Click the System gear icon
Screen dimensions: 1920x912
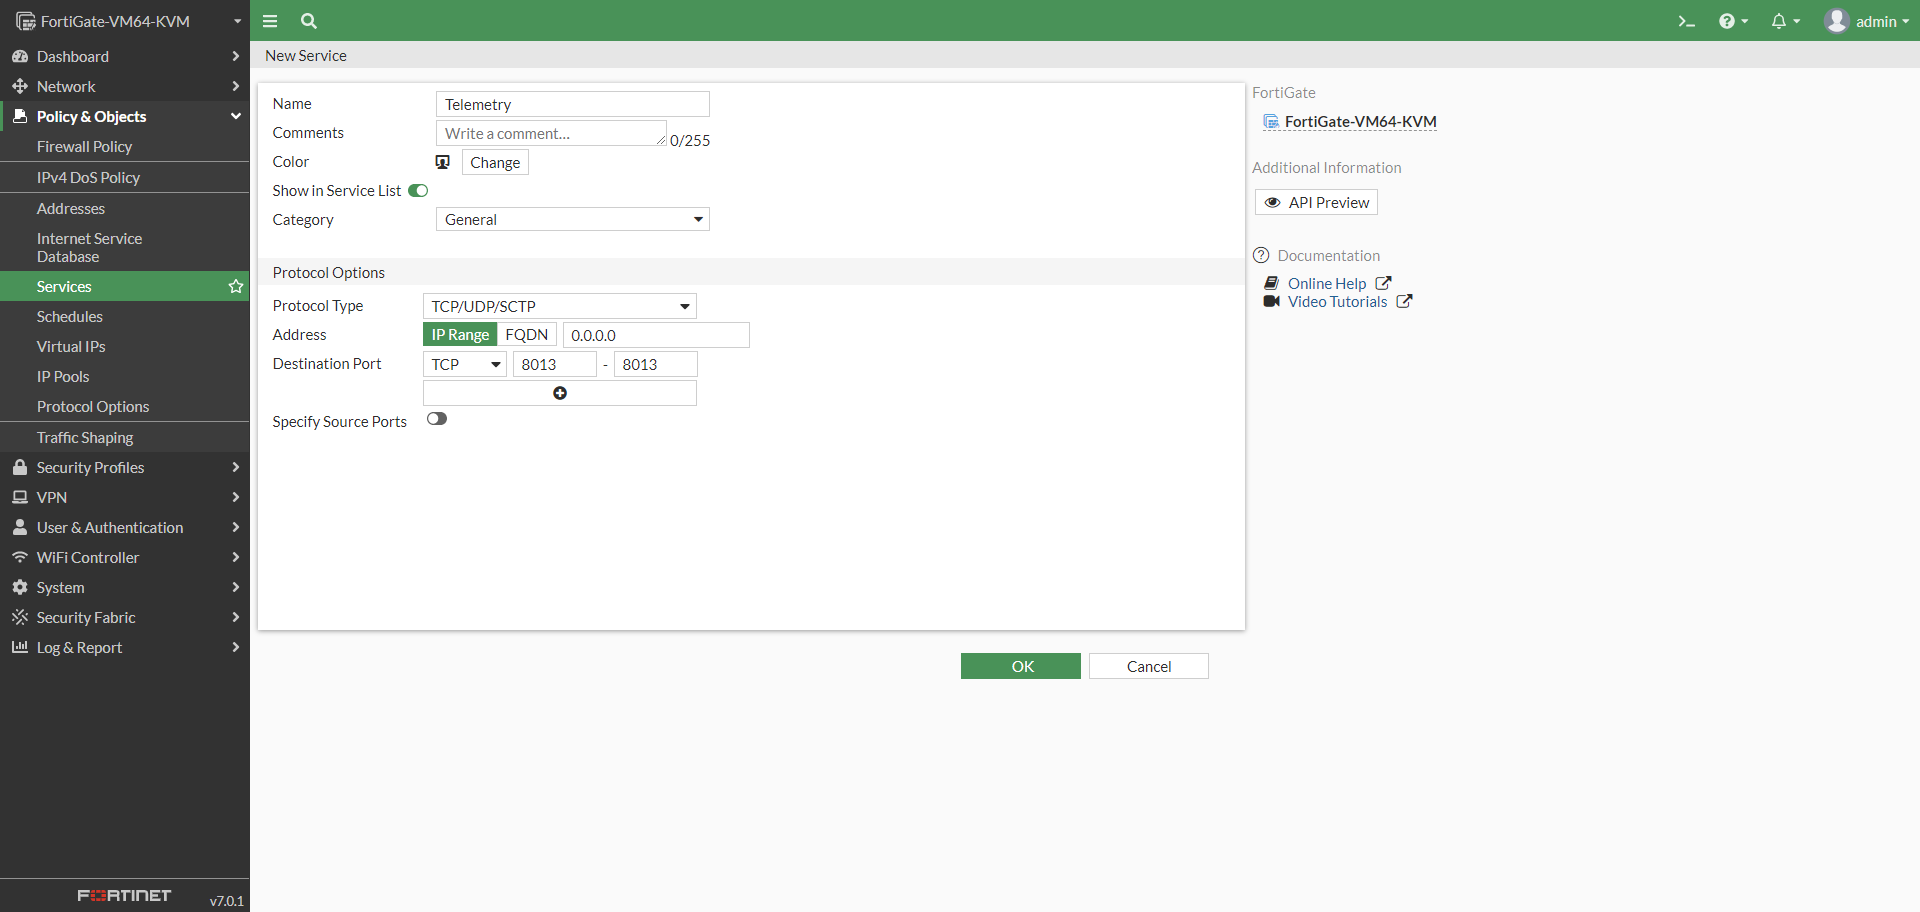[20, 587]
